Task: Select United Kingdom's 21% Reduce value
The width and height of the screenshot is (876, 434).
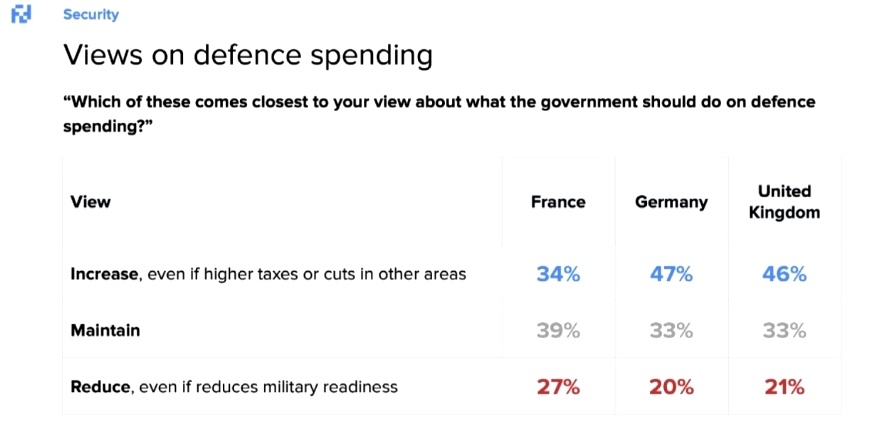Action: point(785,387)
